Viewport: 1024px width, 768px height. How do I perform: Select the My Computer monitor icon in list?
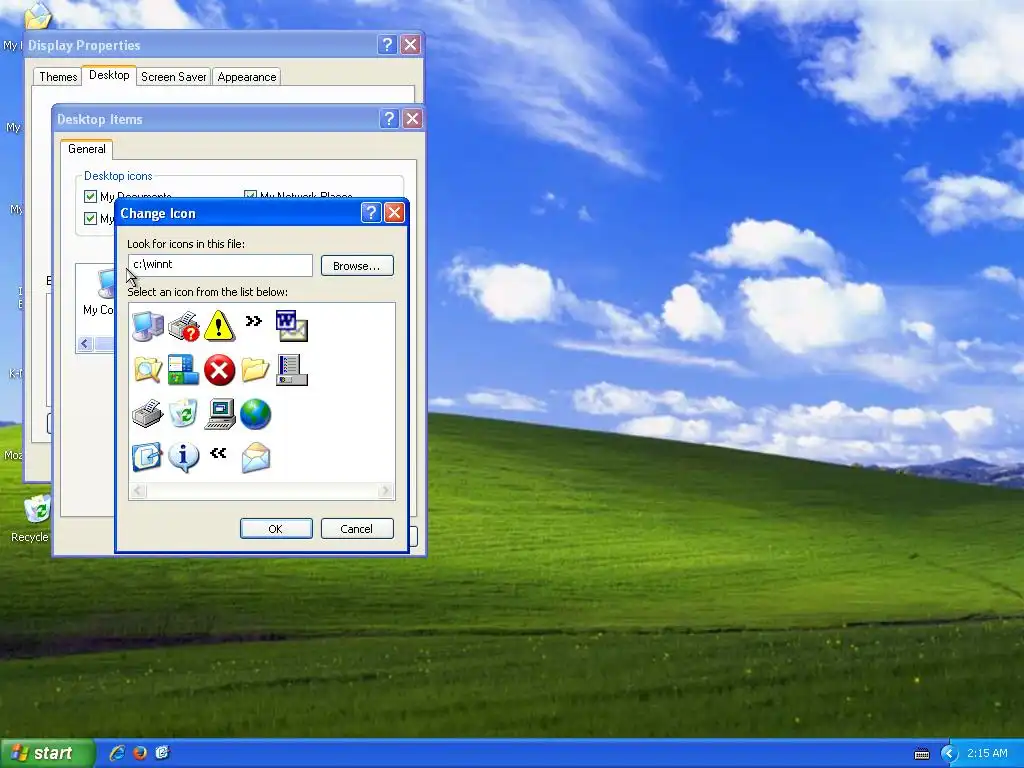click(148, 325)
